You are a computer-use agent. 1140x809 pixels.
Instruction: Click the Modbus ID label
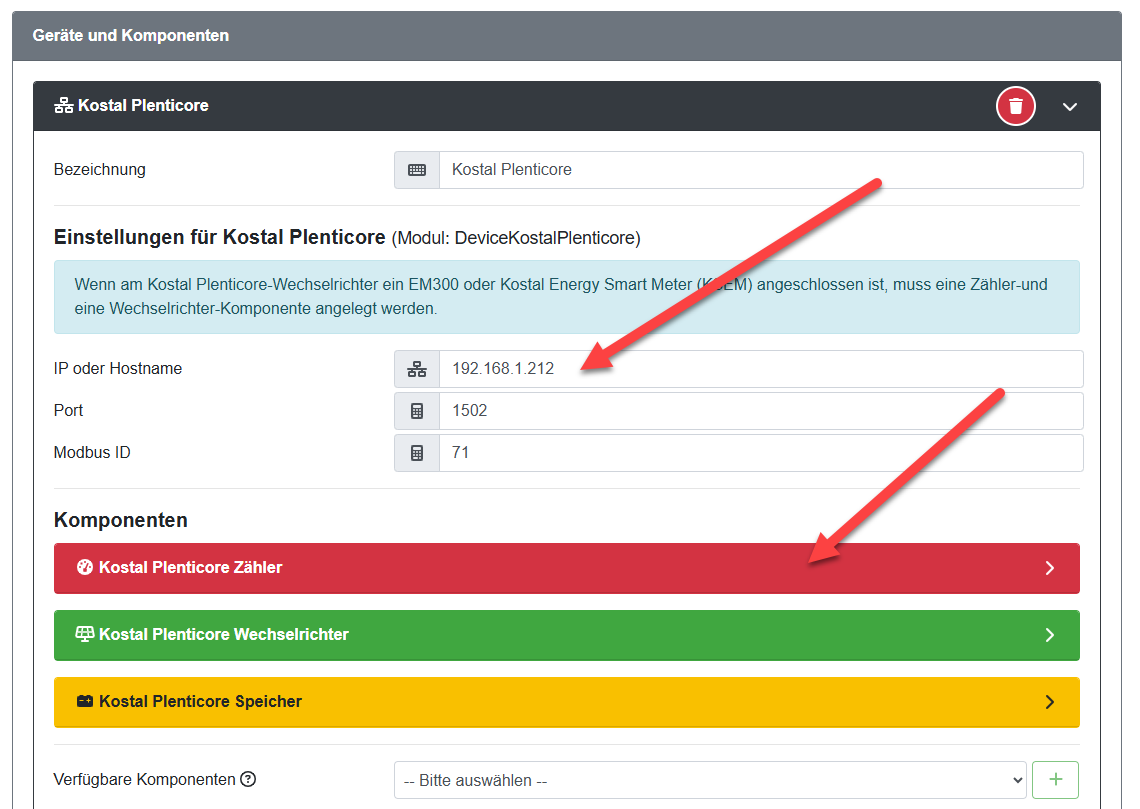click(x=92, y=453)
